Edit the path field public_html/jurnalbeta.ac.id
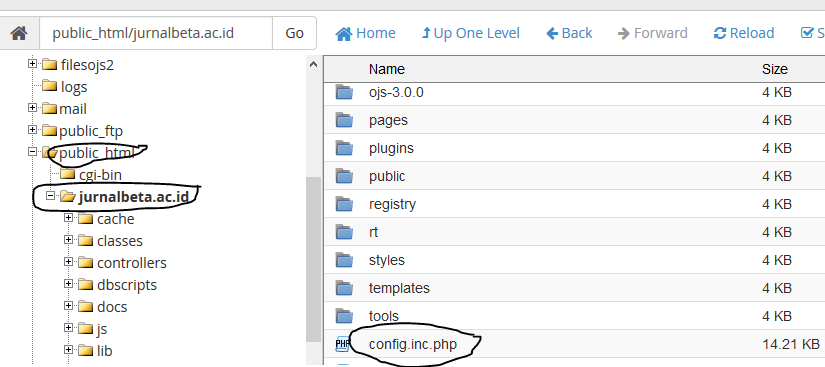This screenshot has height=367, width=825. pos(156,33)
